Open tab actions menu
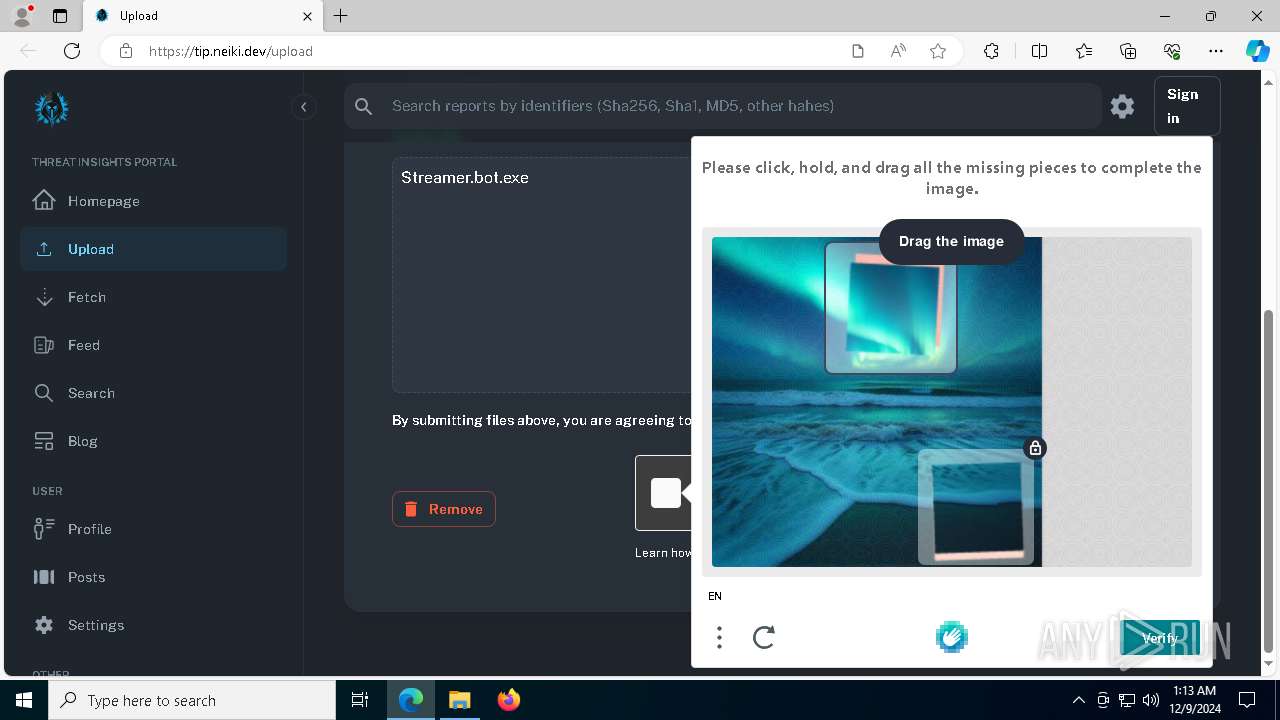 coord(60,16)
